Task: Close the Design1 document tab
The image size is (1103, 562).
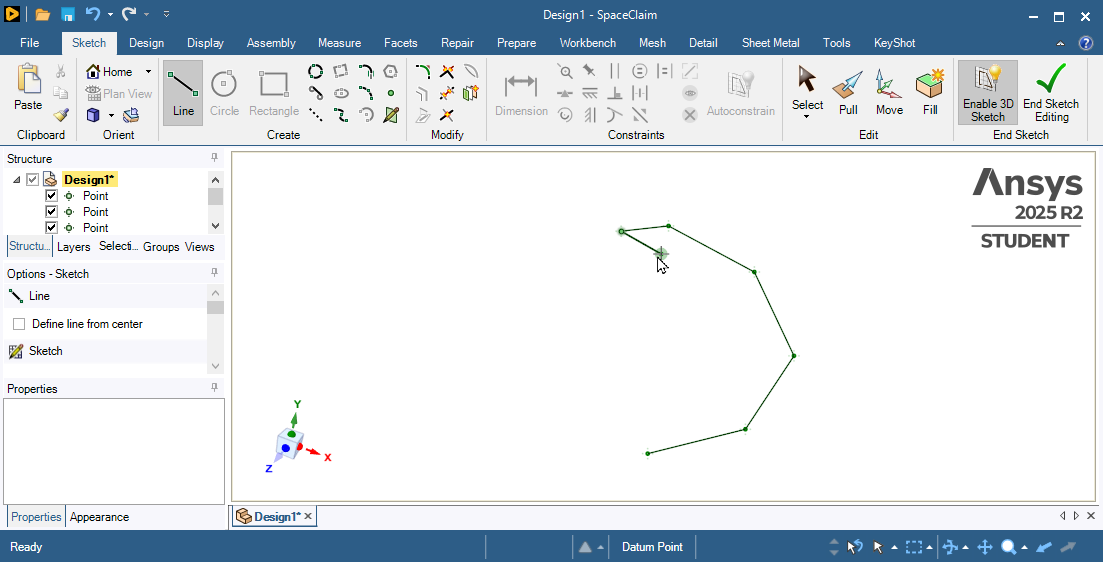Action: pyautogui.click(x=307, y=516)
